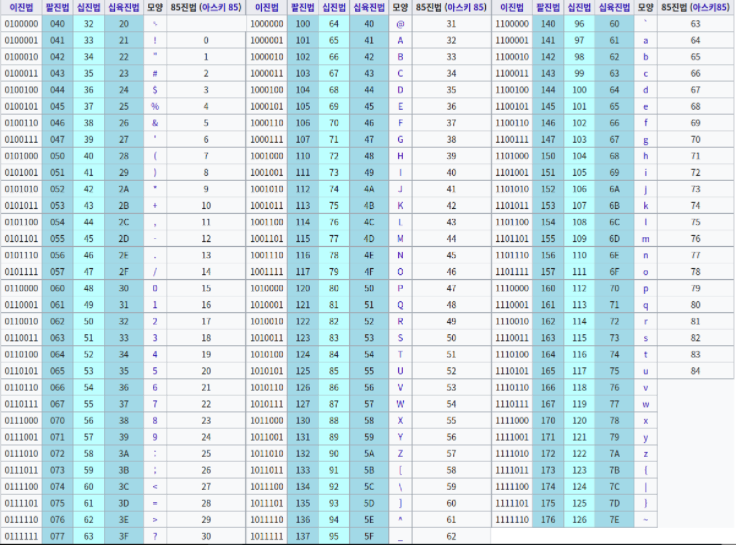Viewport: 736px width, 545px height.
Task: Open the uppercase Q character link
Action: (x=400, y=305)
